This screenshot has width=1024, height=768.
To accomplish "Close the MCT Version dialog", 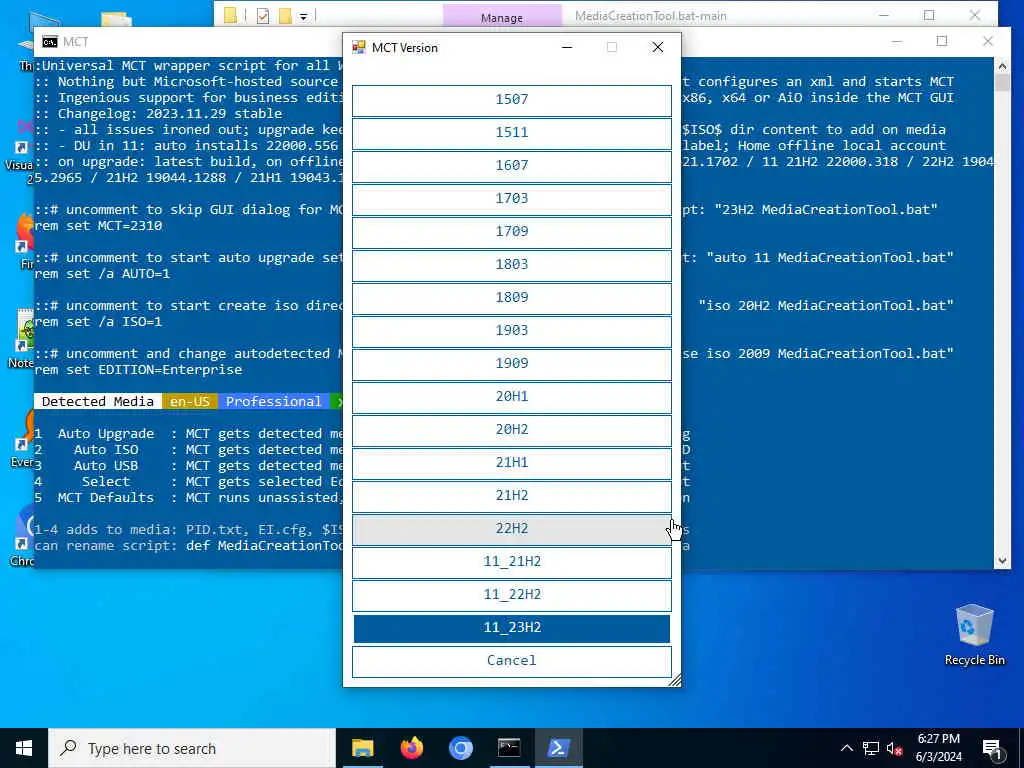I will (658, 47).
